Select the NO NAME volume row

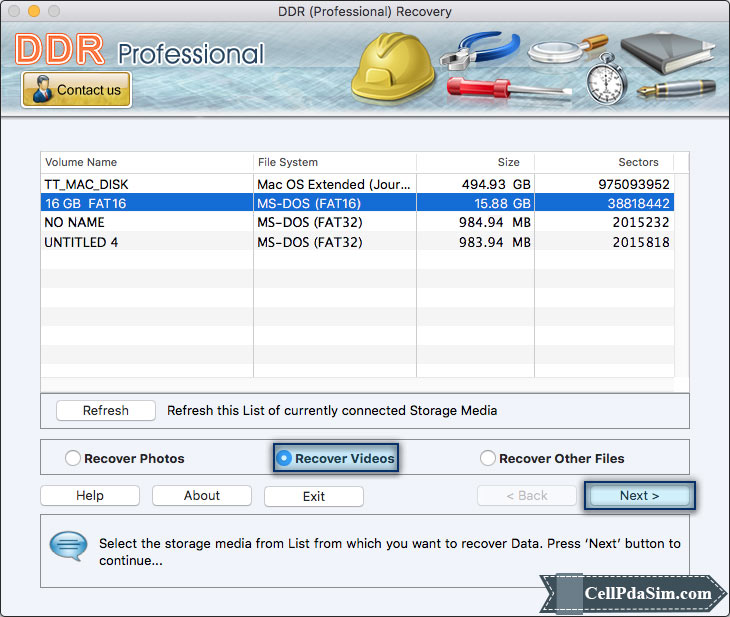coord(357,222)
